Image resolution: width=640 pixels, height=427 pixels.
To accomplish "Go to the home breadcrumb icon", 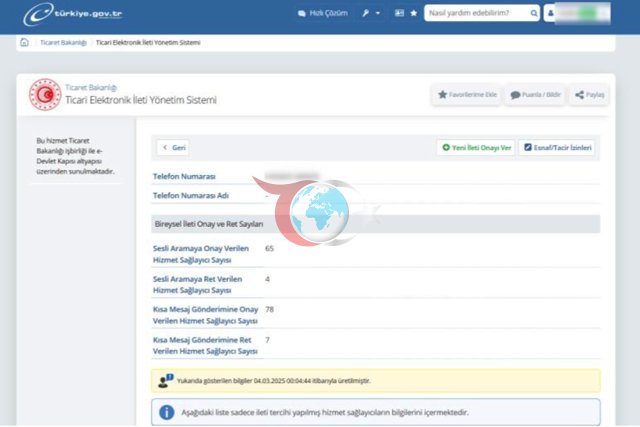I will (x=24, y=42).
